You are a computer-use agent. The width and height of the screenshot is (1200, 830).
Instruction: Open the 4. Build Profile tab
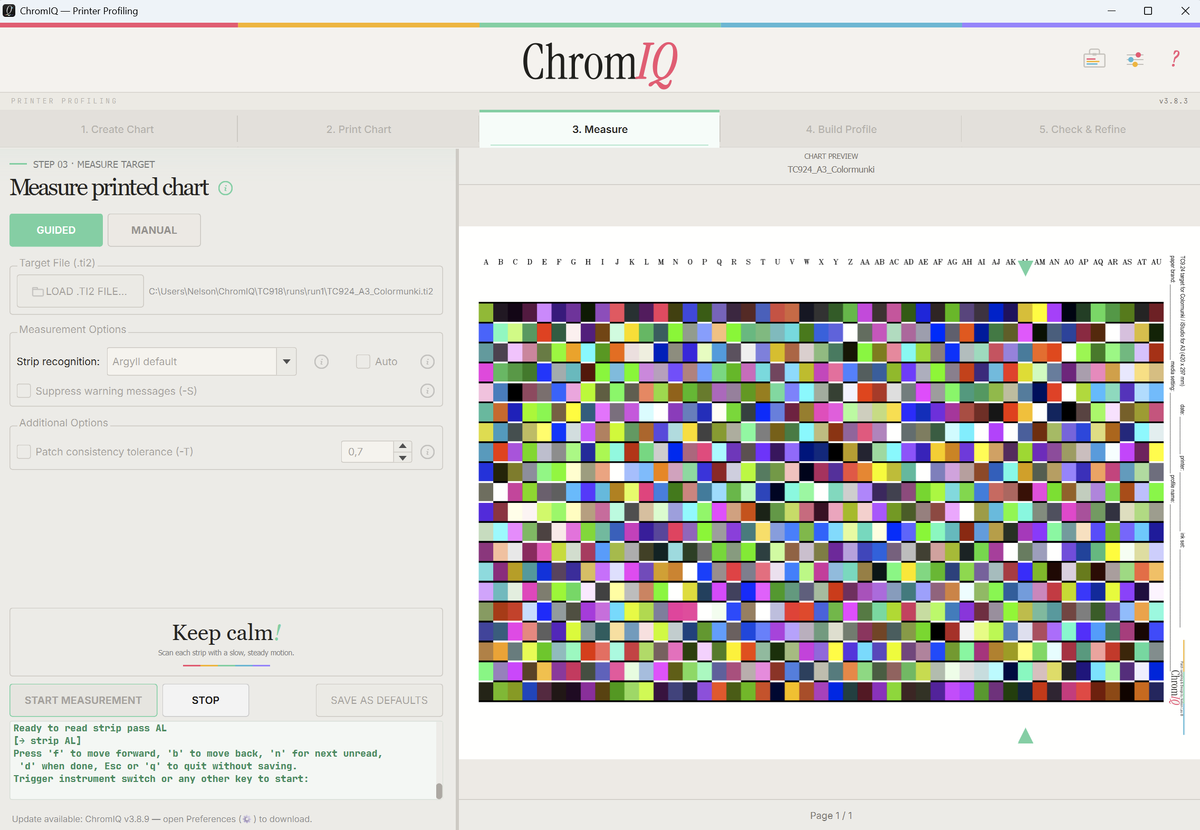(x=841, y=129)
